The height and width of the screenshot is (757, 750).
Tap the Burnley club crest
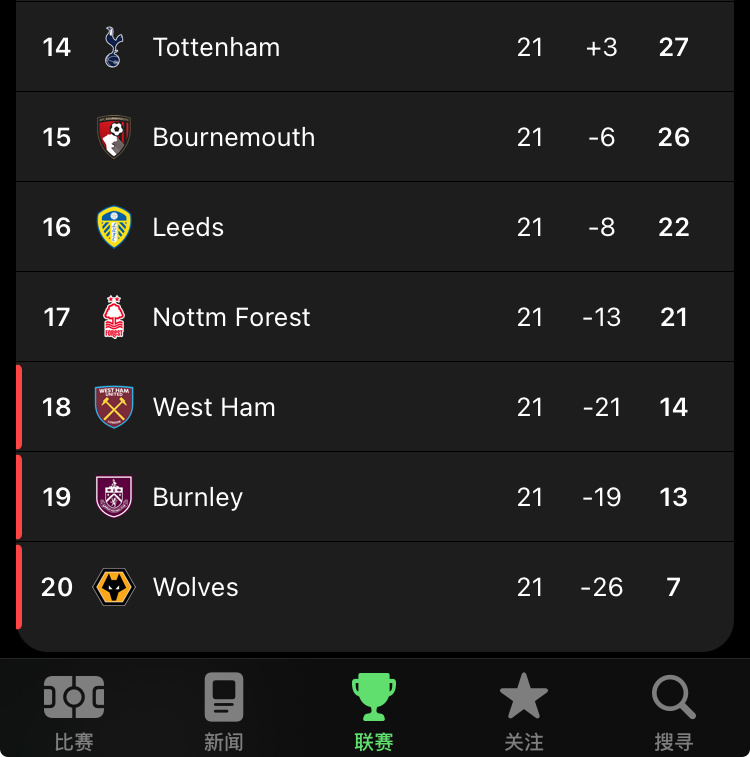click(114, 497)
